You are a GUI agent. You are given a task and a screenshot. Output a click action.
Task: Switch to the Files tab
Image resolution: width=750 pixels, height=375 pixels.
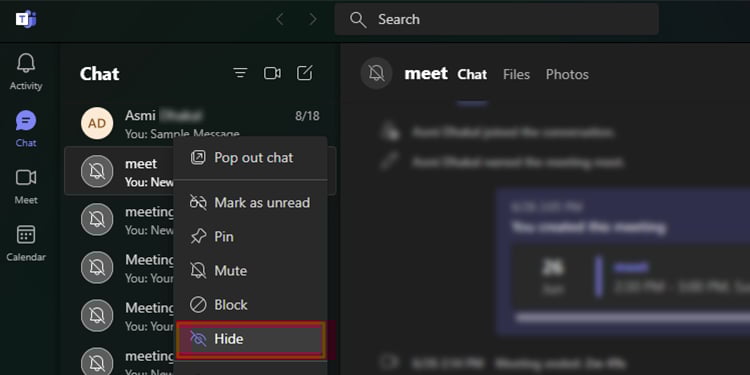(516, 75)
